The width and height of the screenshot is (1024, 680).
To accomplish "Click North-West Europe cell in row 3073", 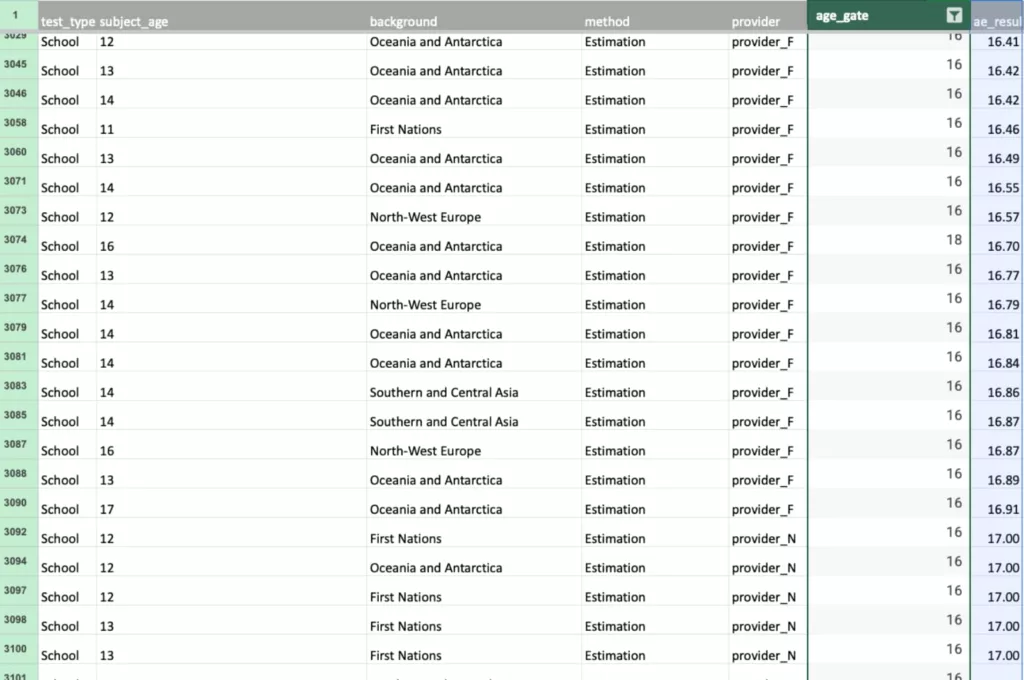I will point(425,217).
